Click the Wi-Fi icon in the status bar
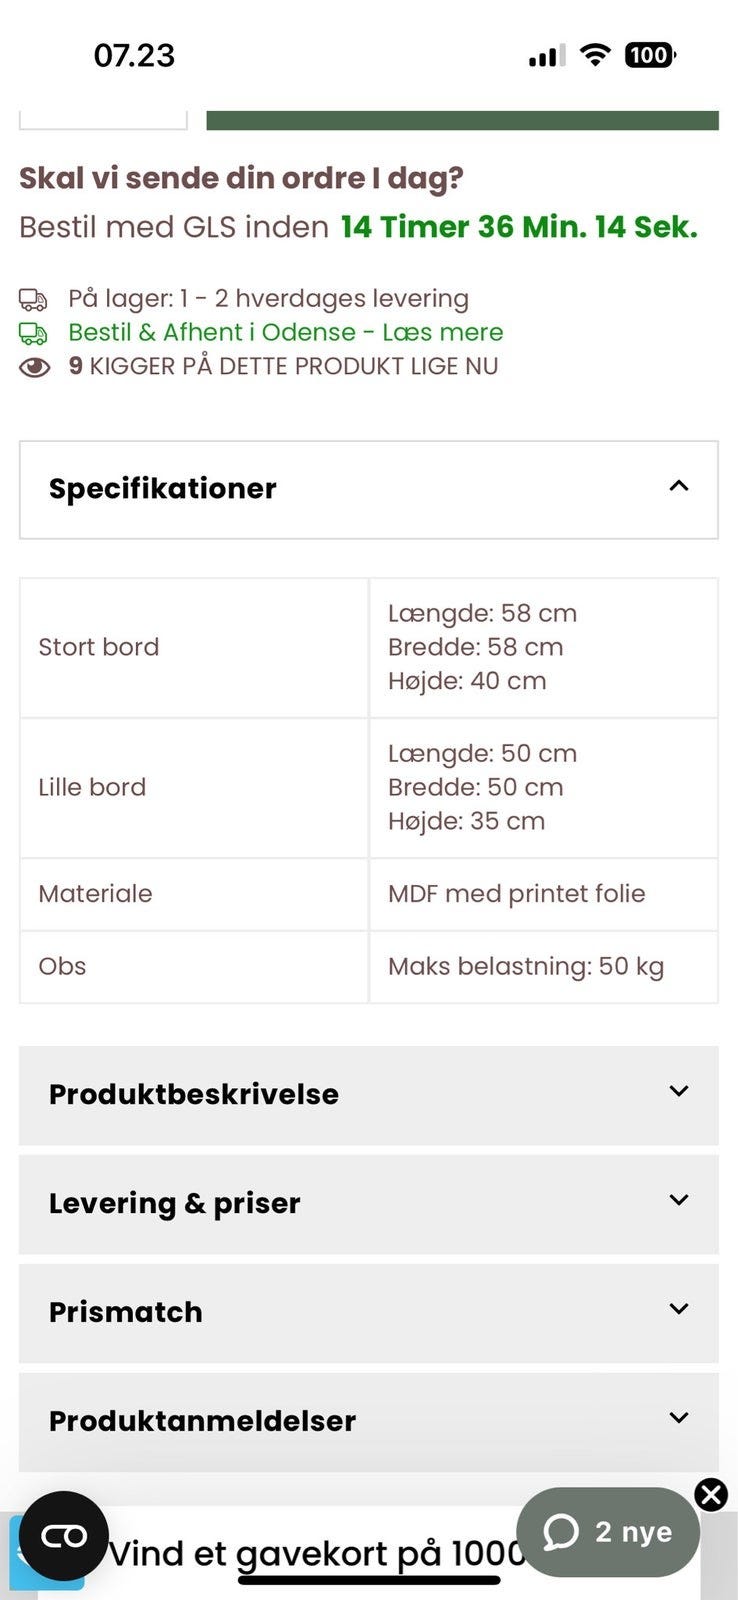Screen dimensions: 738x1600 (x=595, y=54)
